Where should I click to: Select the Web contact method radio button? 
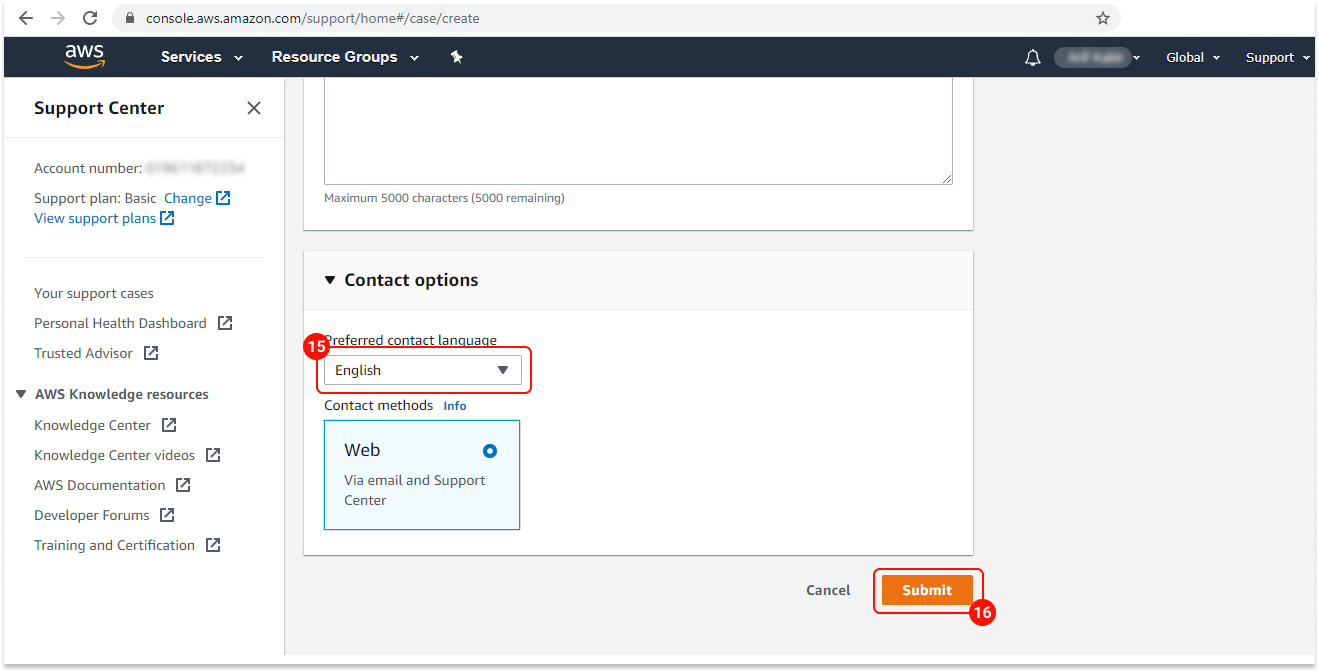(x=489, y=451)
